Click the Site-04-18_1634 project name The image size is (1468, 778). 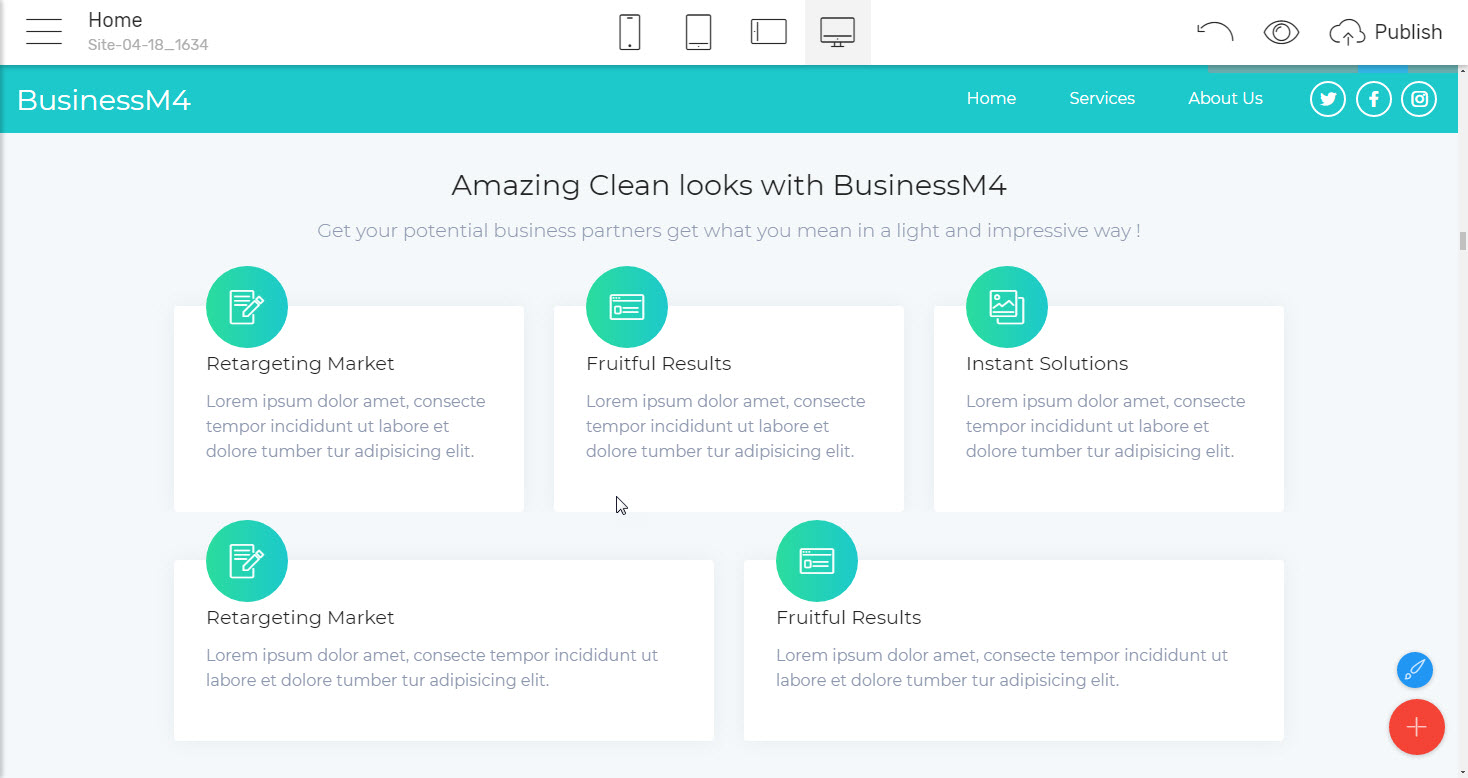coord(148,45)
